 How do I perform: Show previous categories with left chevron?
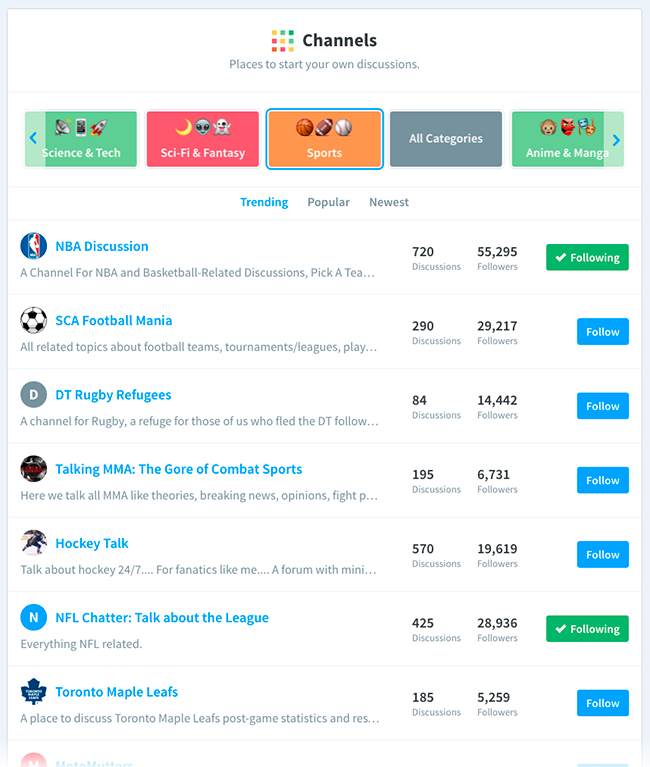coord(33,138)
